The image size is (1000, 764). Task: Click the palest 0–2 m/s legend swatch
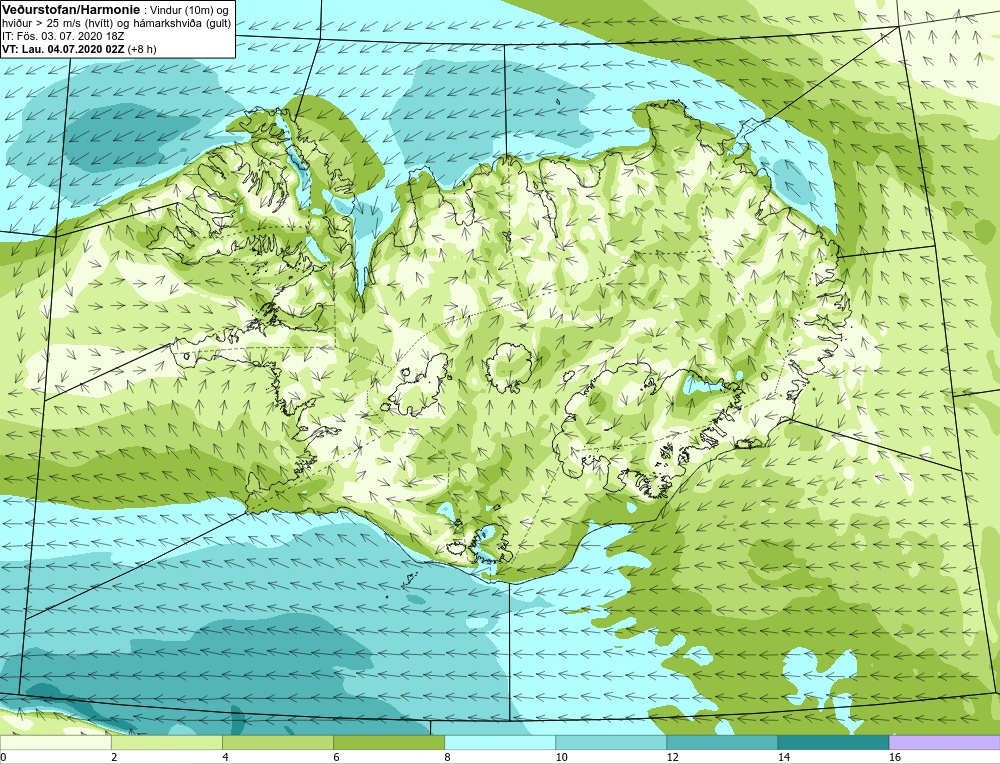point(55,742)
